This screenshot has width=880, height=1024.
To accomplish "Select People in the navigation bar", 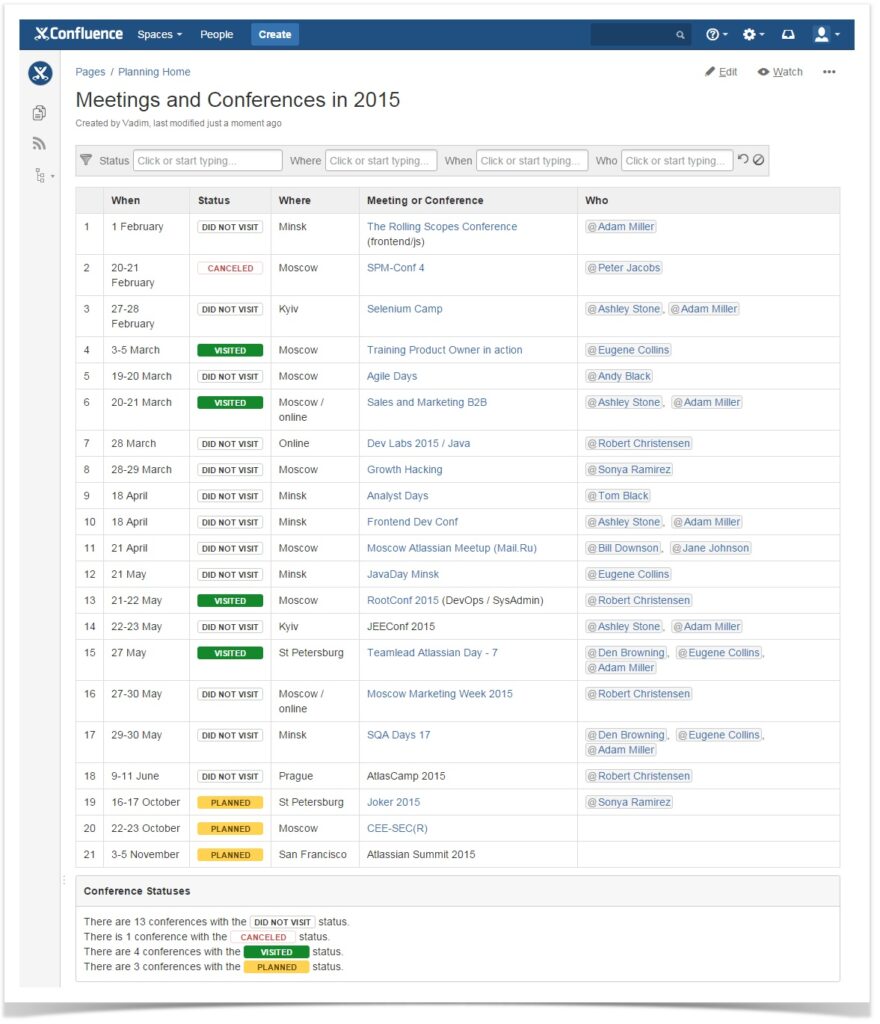I will (x=216, y=33).
